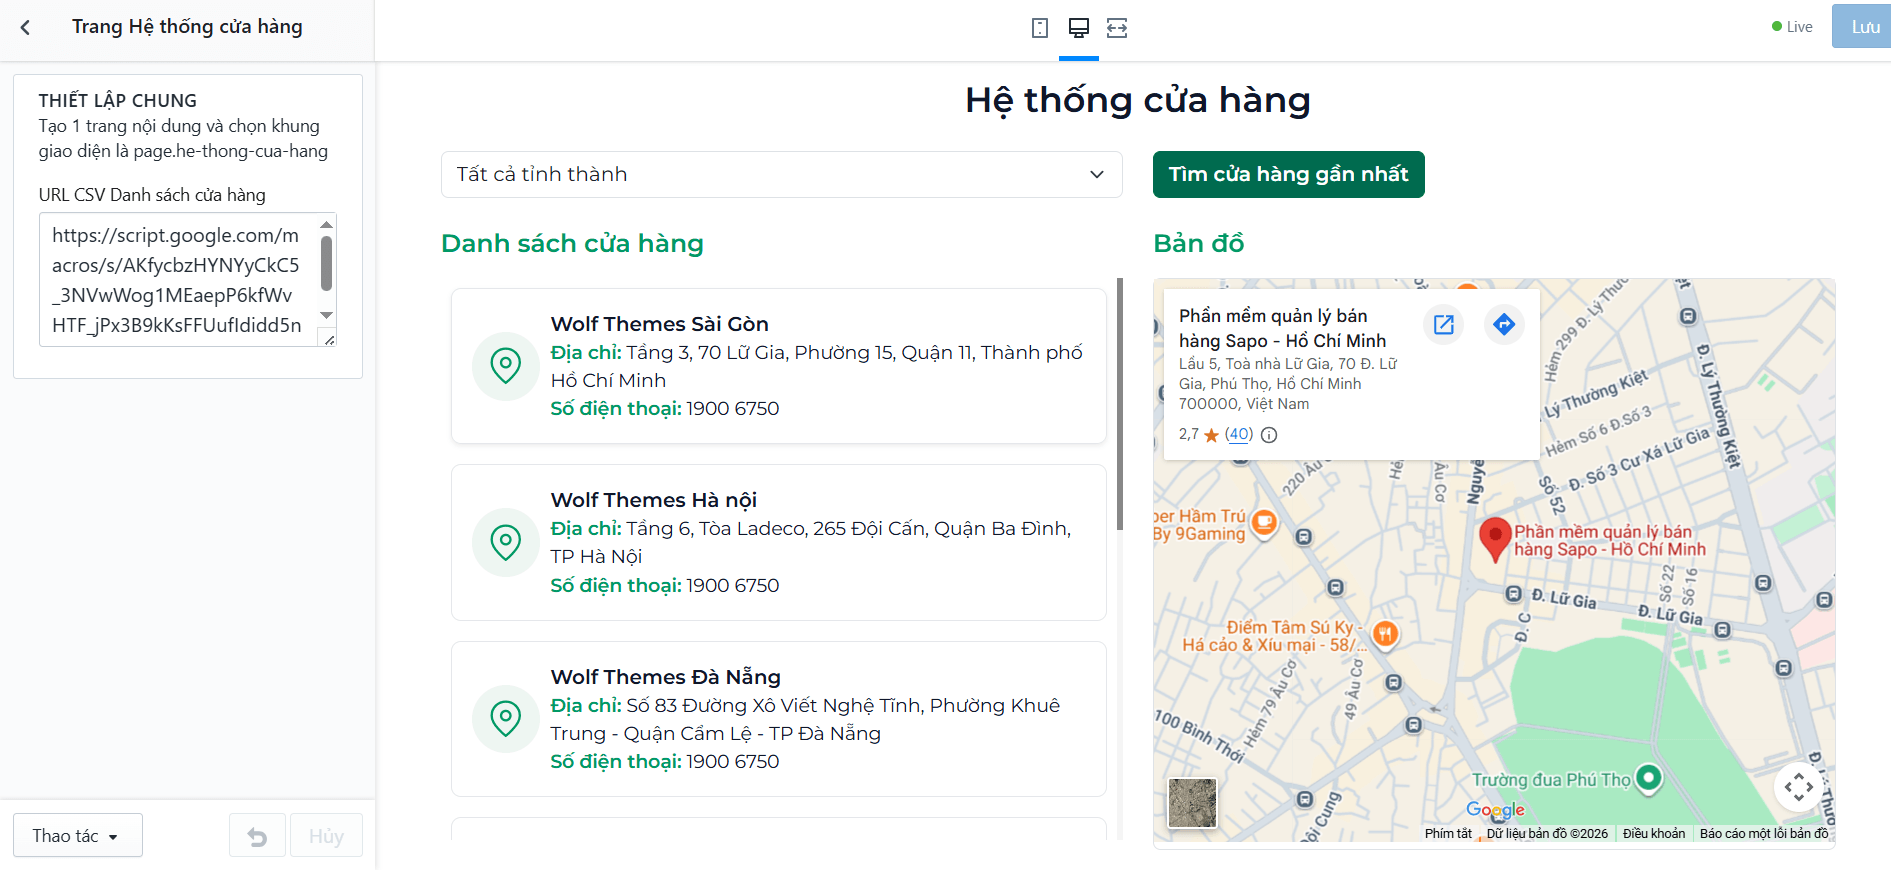Open larger map via external link icon
The width and height of the screenshot is (1891, 870).
pos(1444,324)
